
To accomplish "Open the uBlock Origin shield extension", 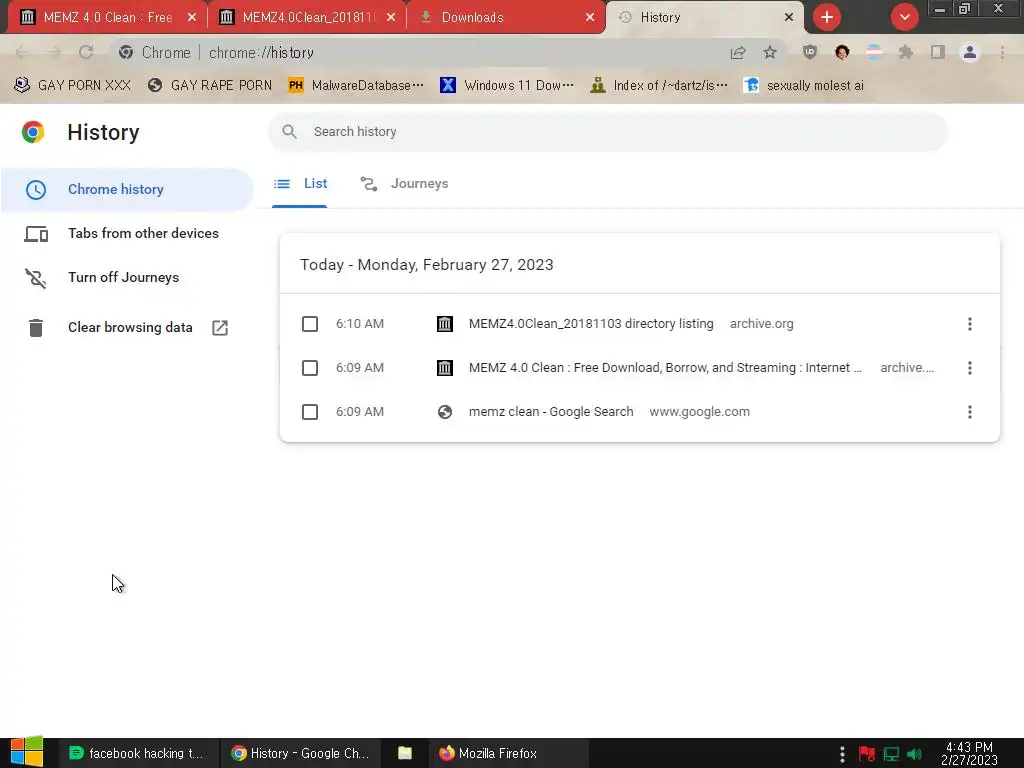I will tap(810, 52).
